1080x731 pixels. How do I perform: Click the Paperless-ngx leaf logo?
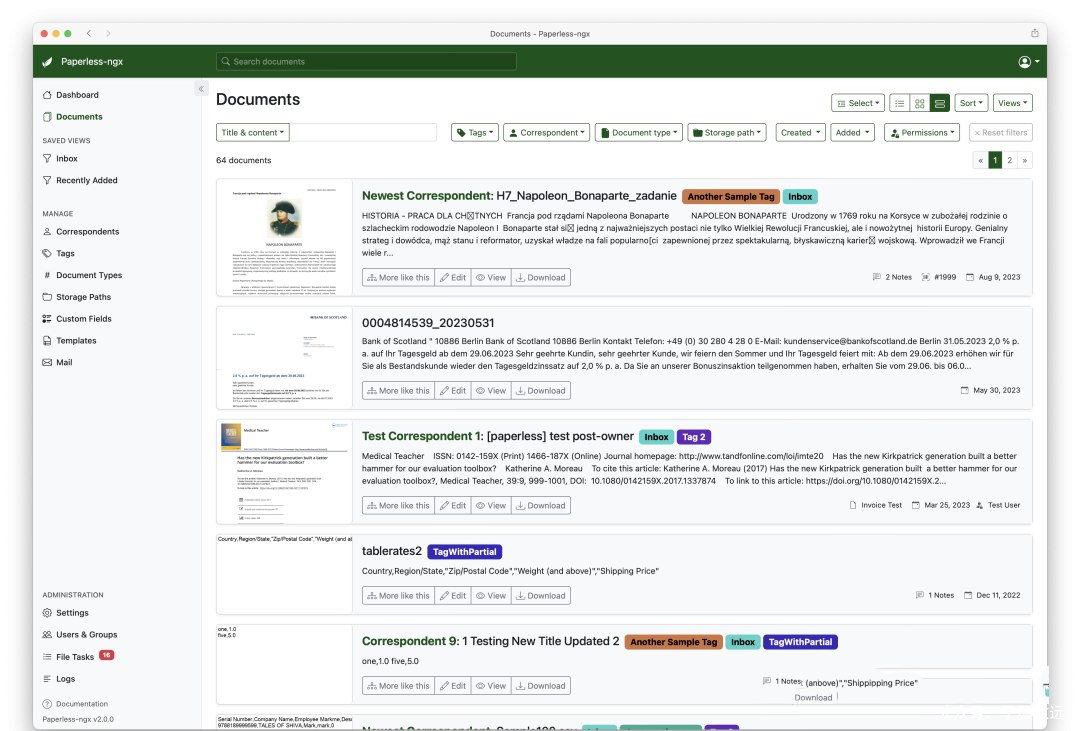(48, 62)
